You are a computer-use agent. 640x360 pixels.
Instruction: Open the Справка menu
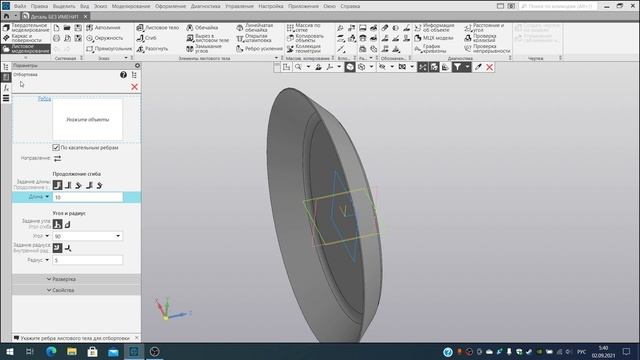[350, 6]
